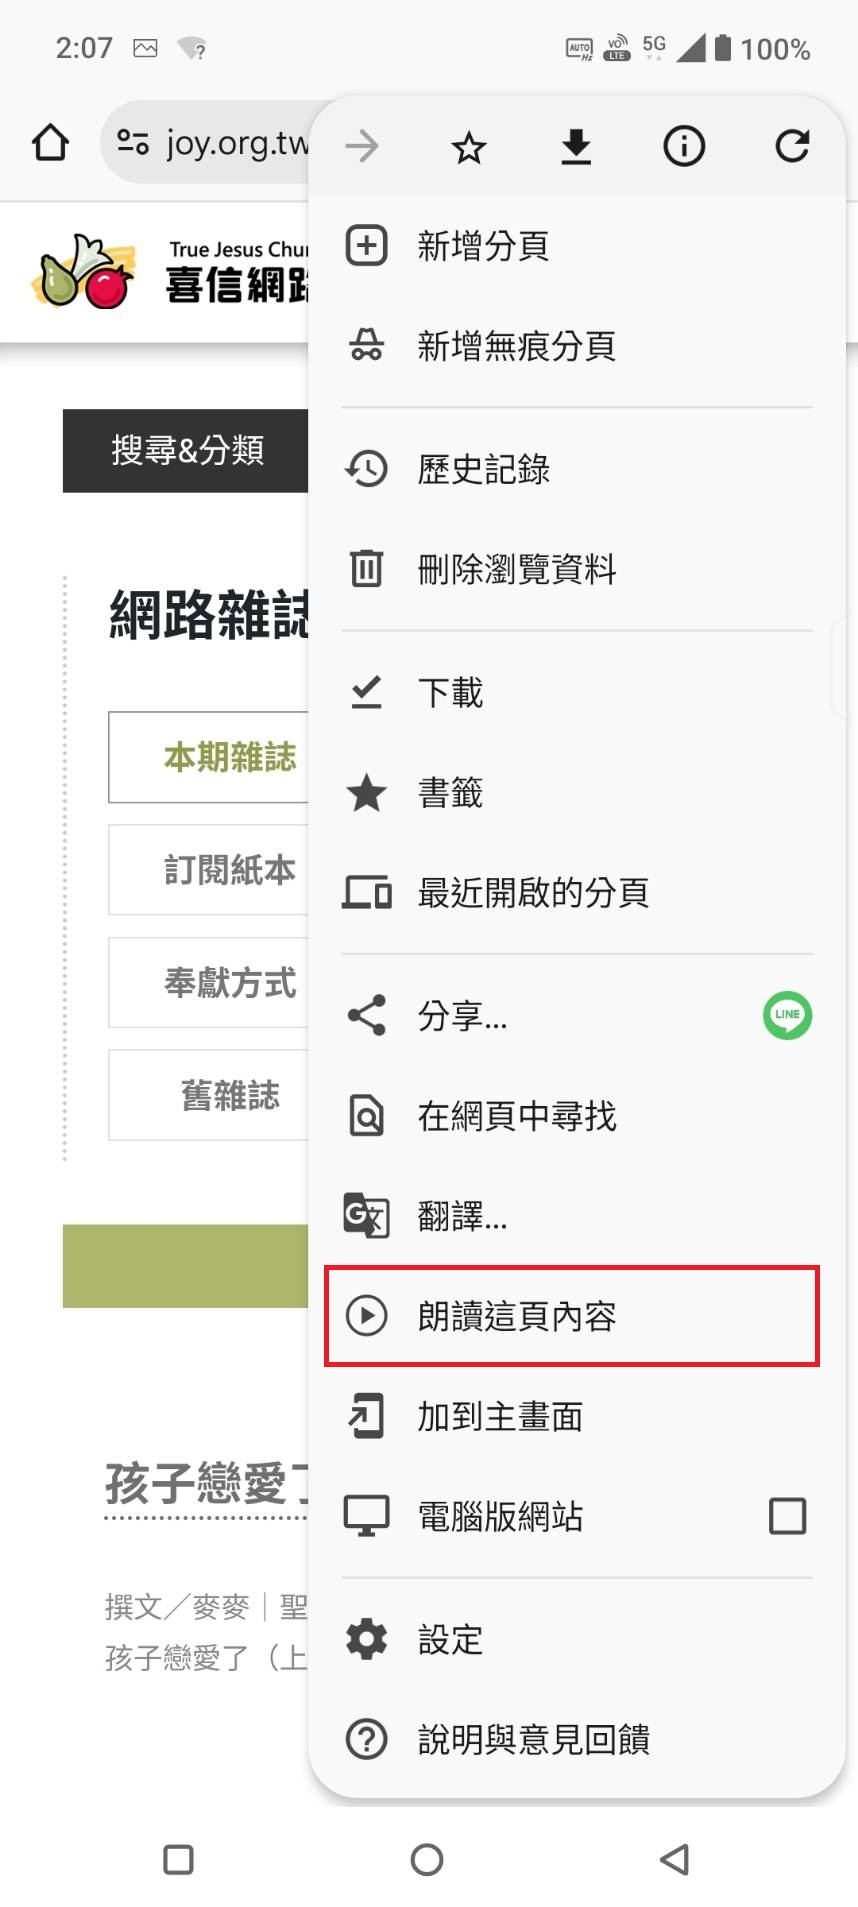This screenshot has width=858, height=1907.
Task: Tap the bookmark star icon in menu toolbar
Action: pos(468,148)
